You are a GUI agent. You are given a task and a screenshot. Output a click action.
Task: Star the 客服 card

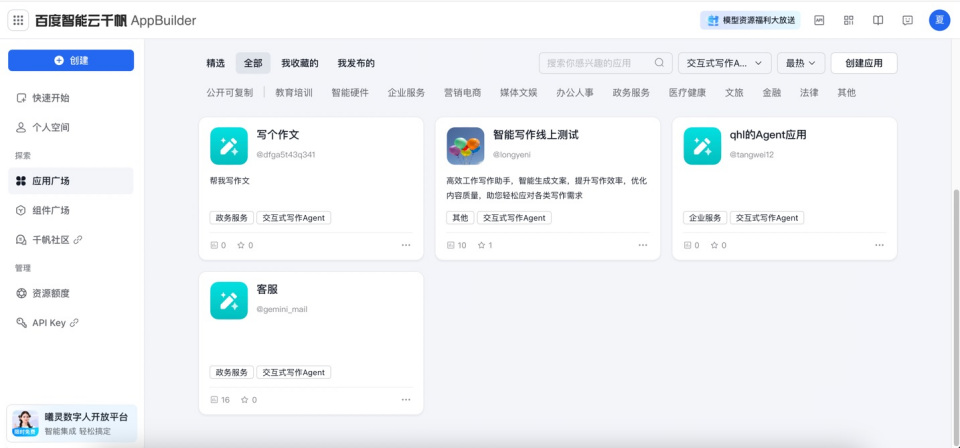[x=244, y=400]
